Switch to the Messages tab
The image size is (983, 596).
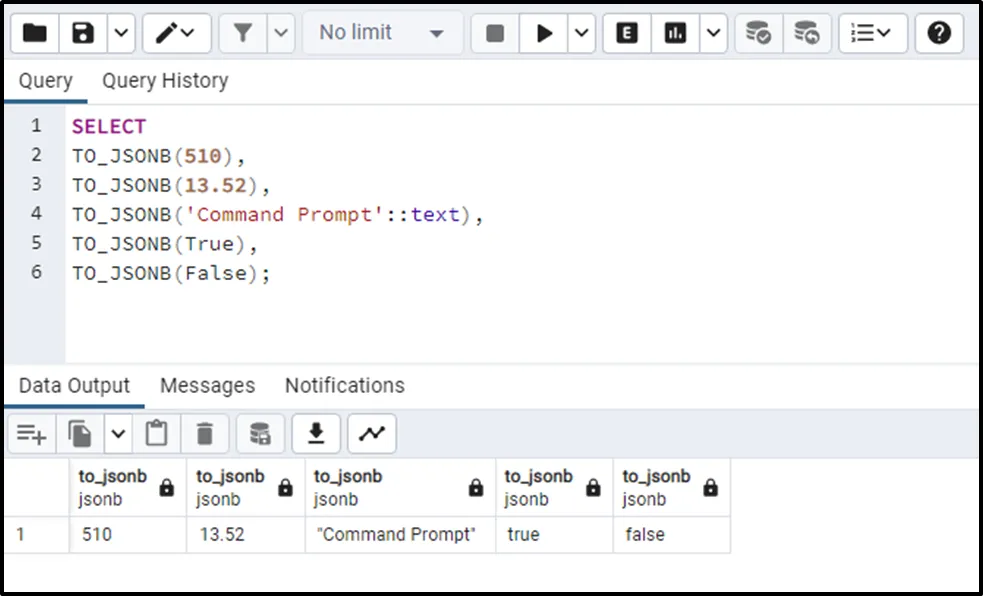coord(207,386)
